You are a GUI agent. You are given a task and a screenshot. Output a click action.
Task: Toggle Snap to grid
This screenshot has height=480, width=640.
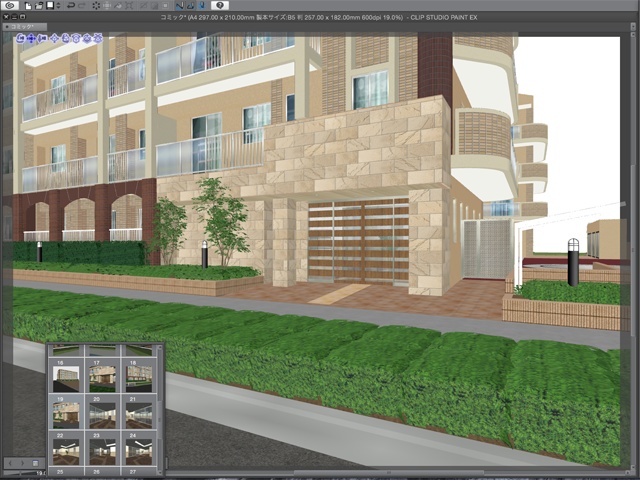click(x=202, y=5)
